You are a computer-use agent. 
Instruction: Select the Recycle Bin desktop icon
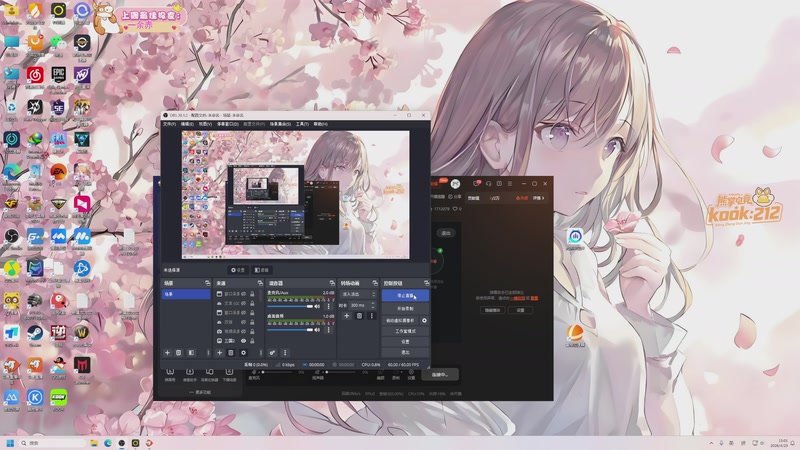pyautogui.click(x=11, y=109)
